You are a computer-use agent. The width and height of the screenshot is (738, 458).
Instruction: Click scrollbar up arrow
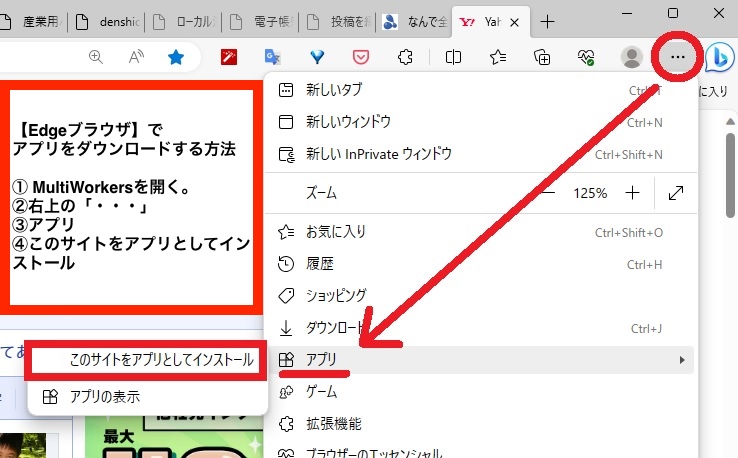tap(730, 121)
